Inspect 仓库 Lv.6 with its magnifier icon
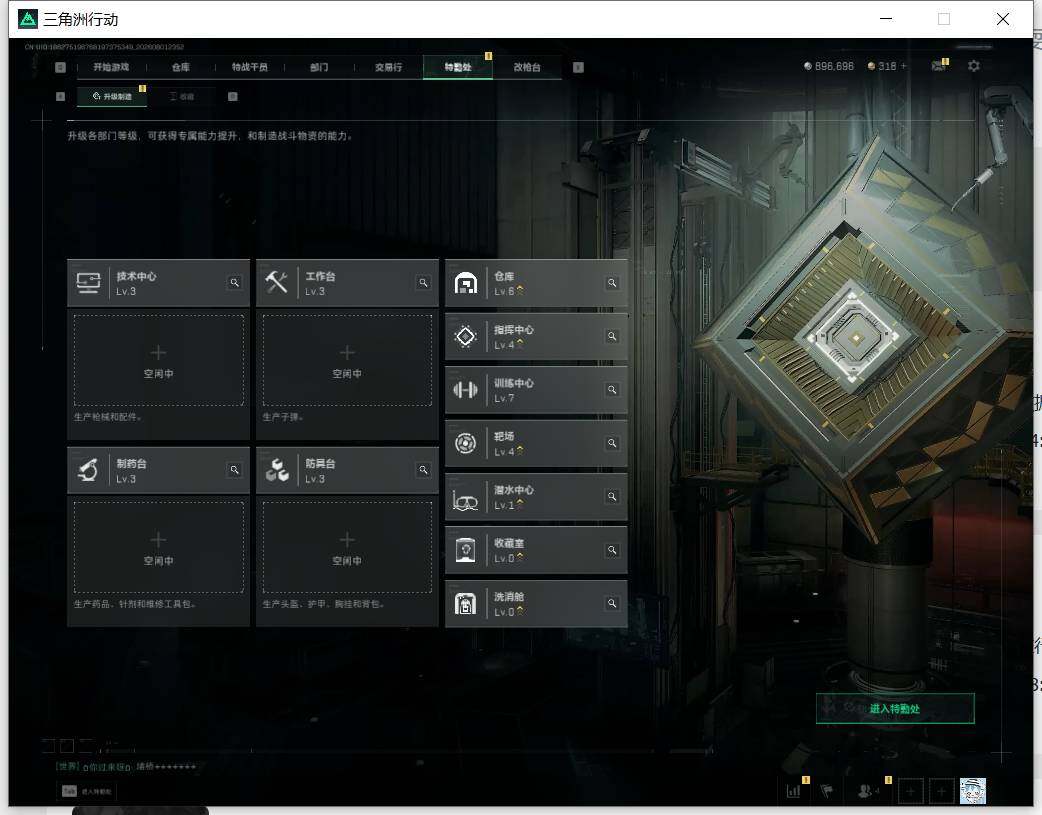This screenshot has height=815, width=1042. [612, 283]
